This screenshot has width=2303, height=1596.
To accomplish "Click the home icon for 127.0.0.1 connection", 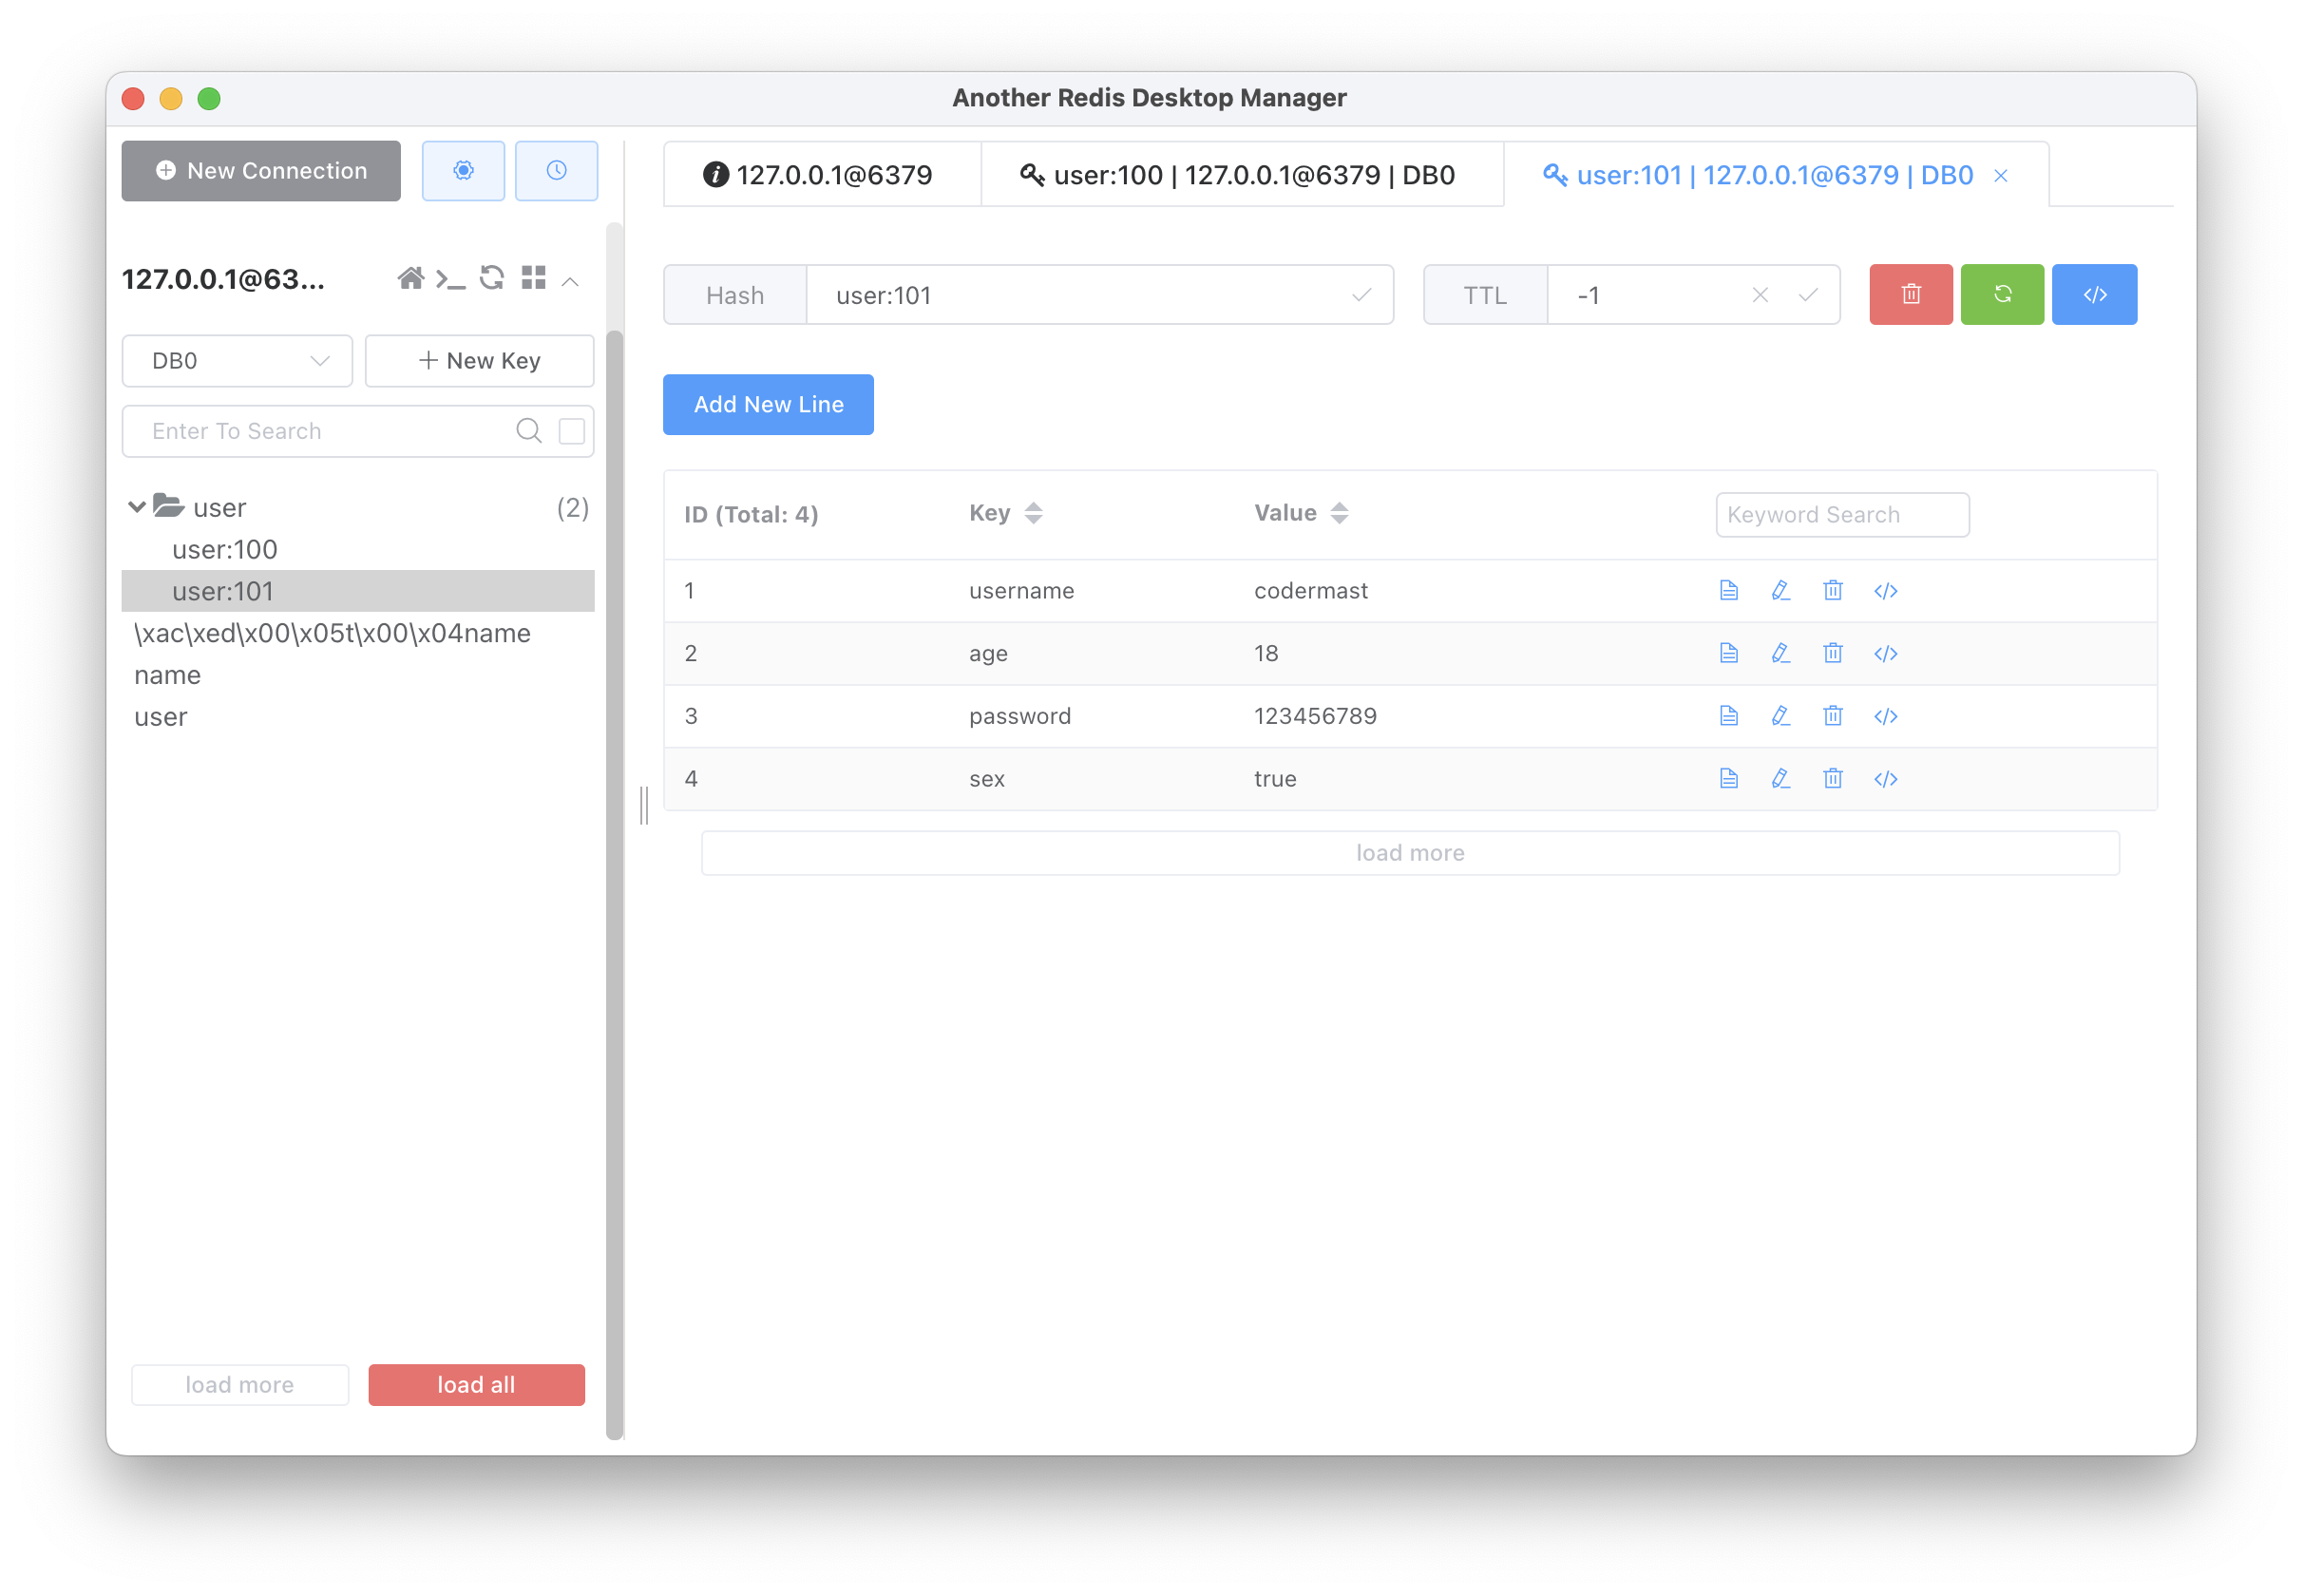I will pos(410,279).
